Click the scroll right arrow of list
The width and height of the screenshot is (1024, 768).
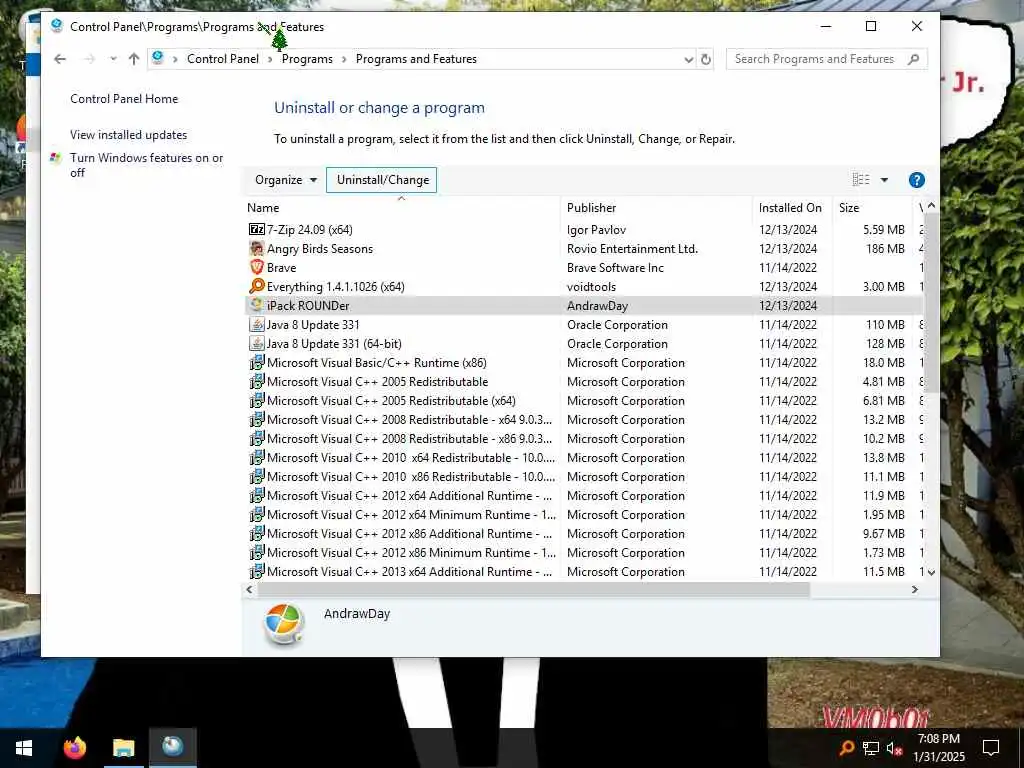click(x=914, y=590)
